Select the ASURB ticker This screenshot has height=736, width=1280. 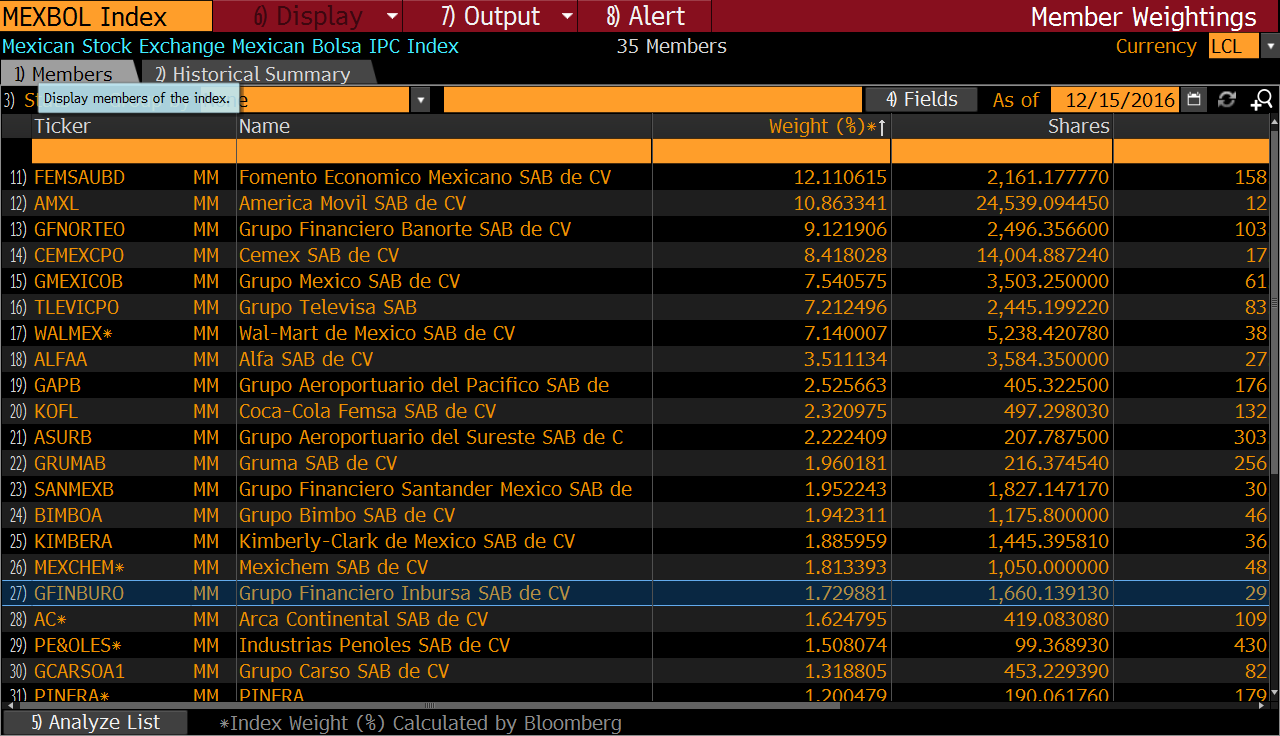click(63, 437)
